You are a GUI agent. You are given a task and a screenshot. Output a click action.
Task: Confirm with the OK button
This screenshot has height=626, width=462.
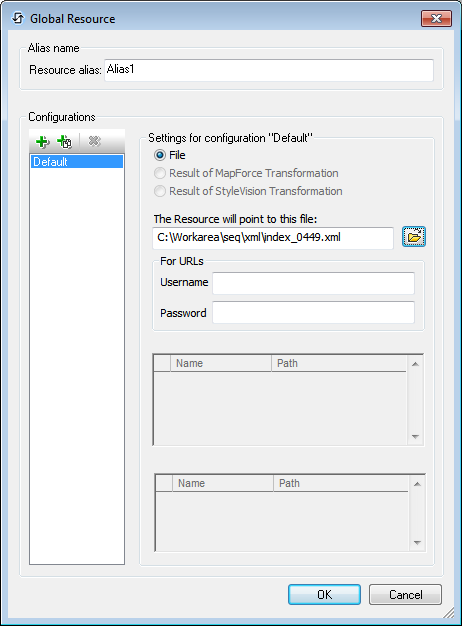(x=324, y=594)
